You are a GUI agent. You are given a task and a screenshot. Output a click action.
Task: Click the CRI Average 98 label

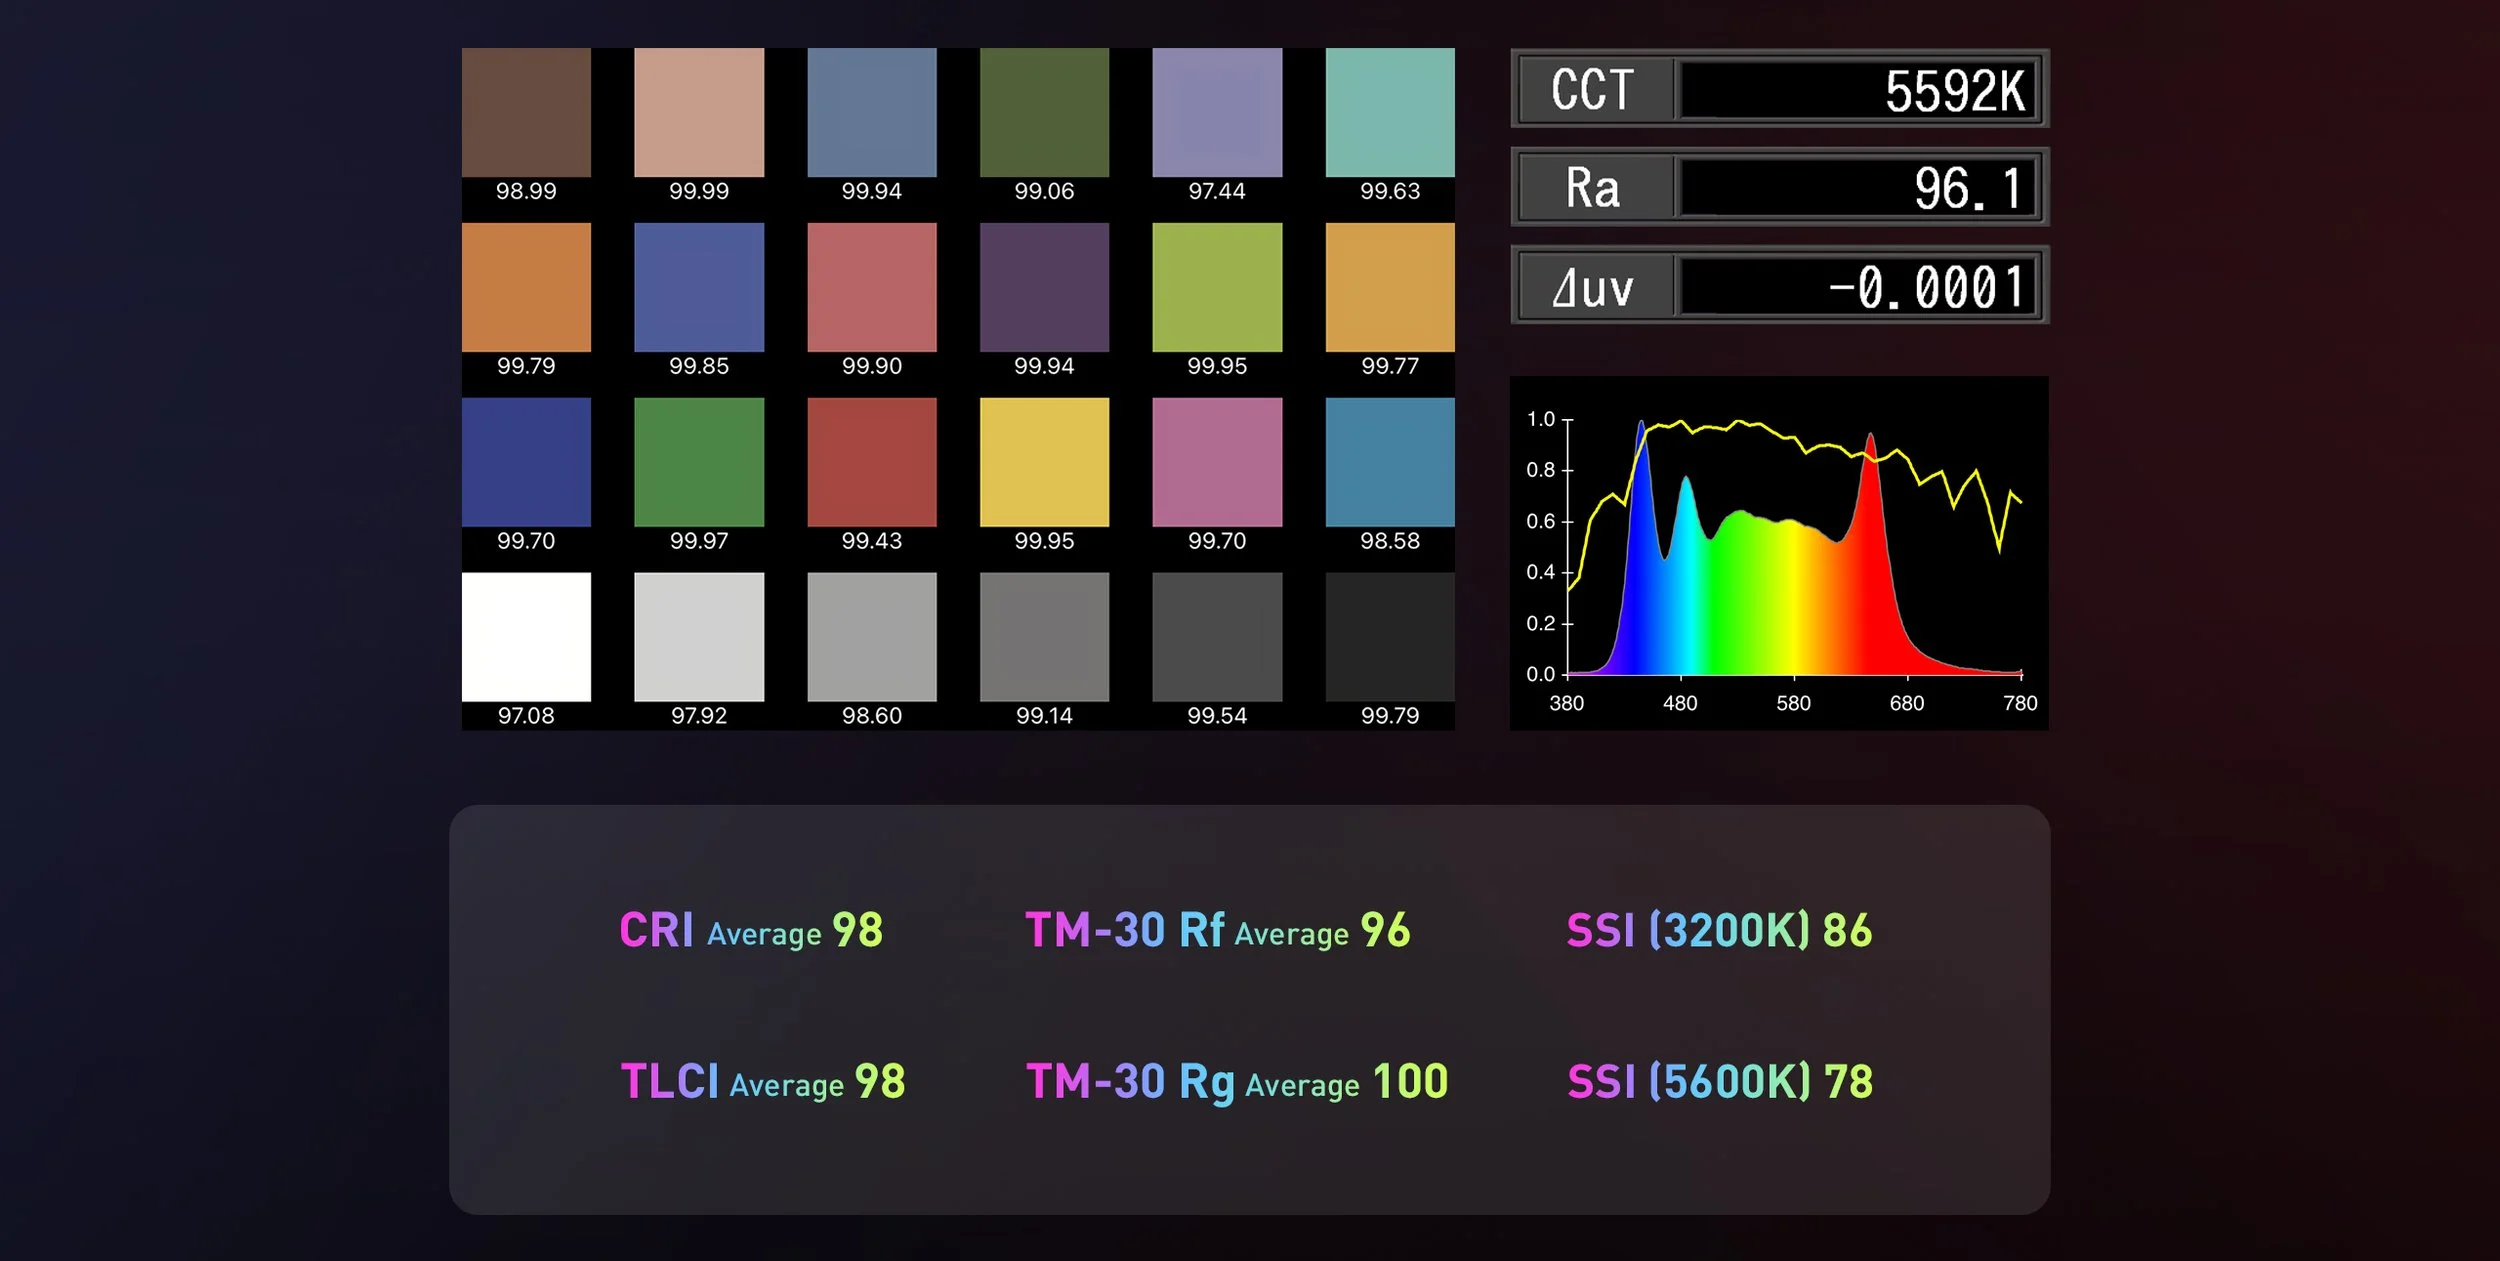750,932
